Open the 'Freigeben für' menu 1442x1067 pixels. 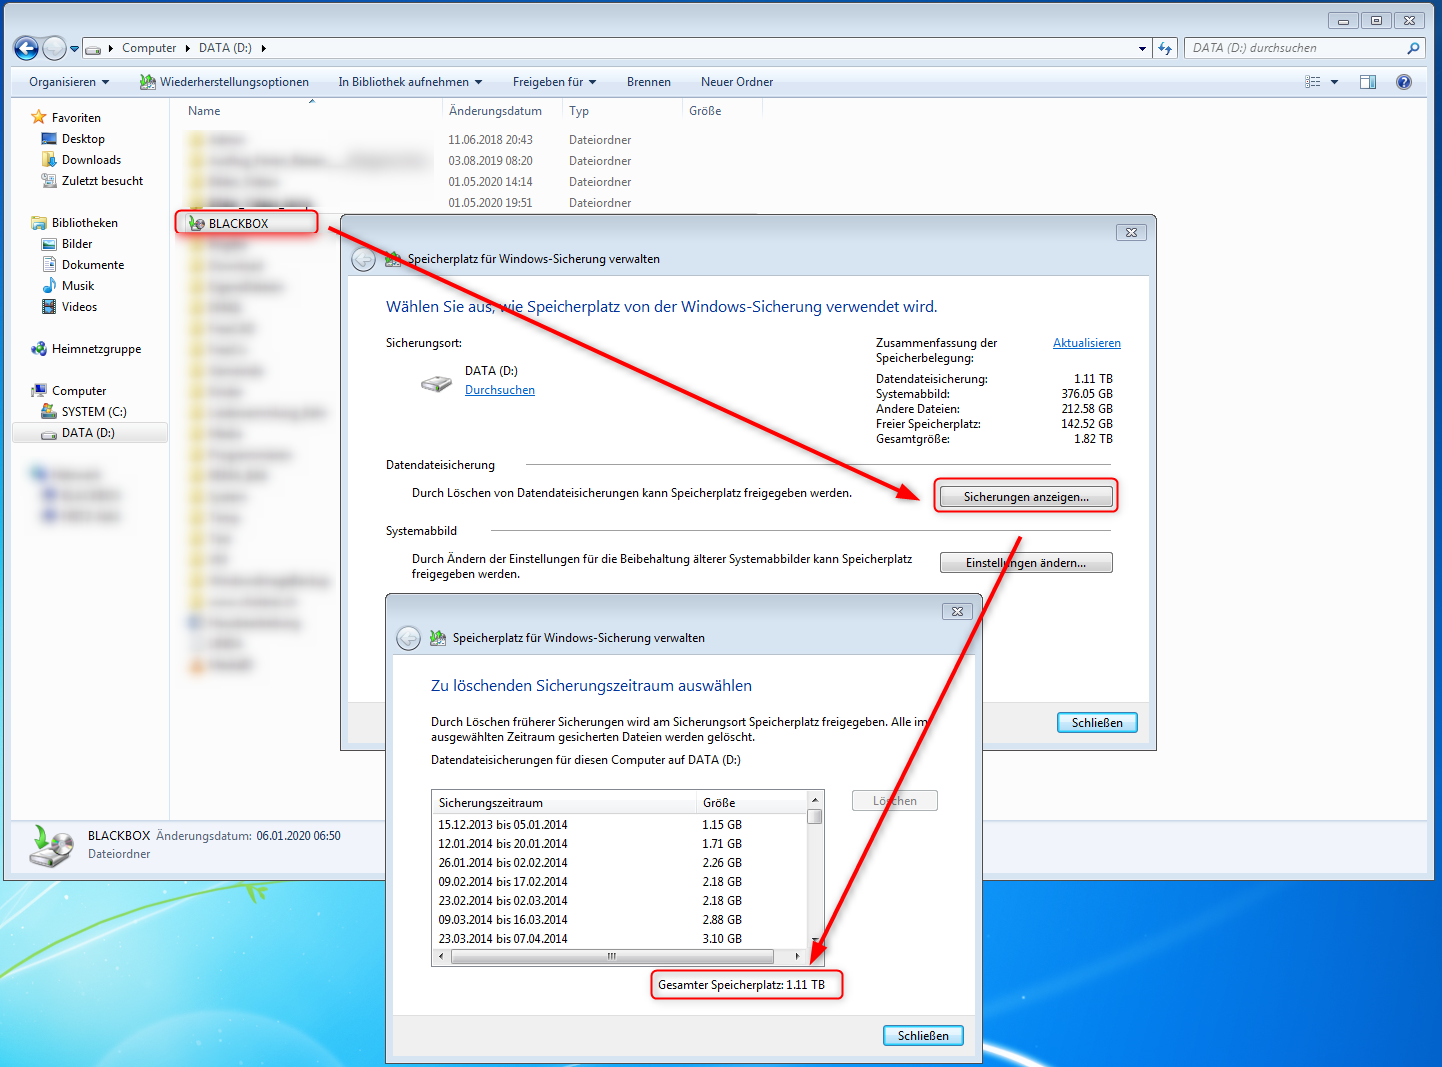click(554, 82)
